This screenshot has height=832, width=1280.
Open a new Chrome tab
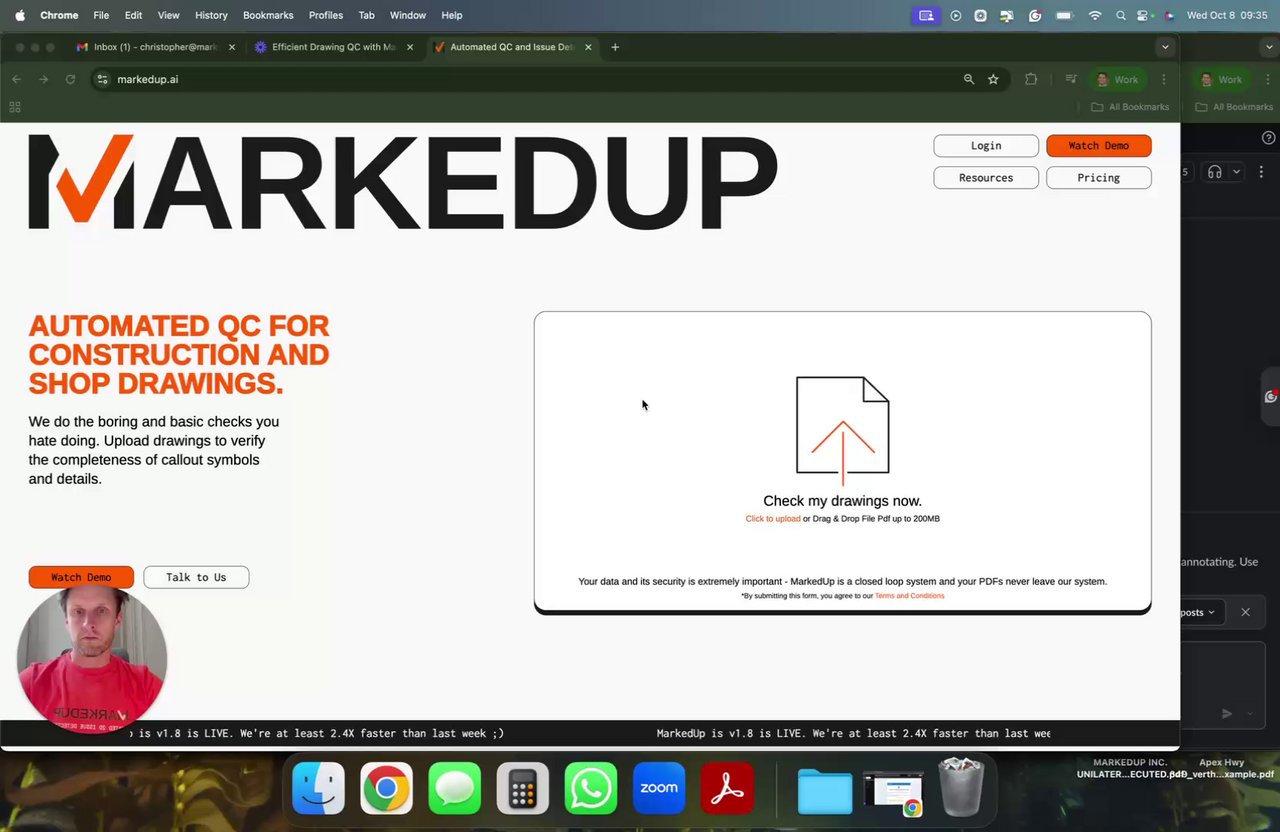615,47
